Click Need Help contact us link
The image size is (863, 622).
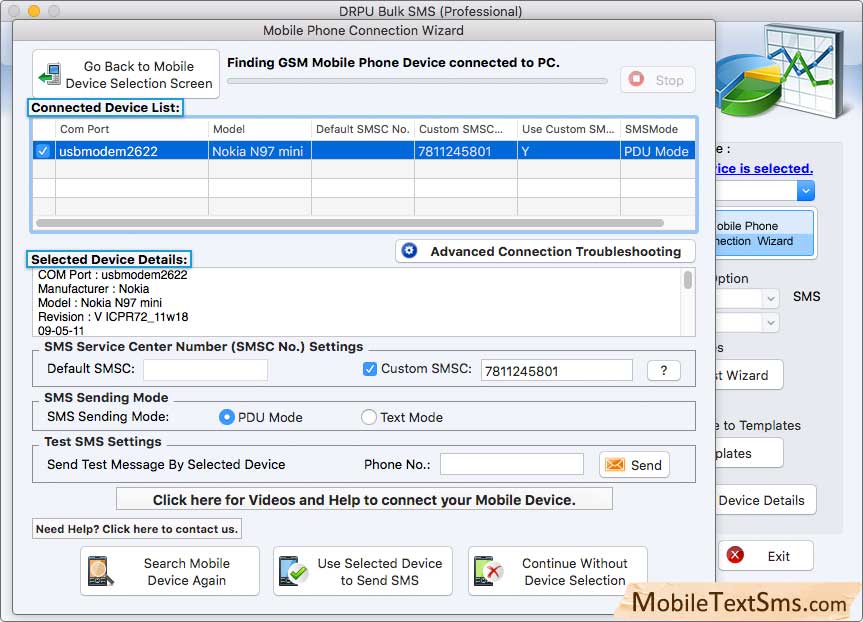tap(137, 529)
